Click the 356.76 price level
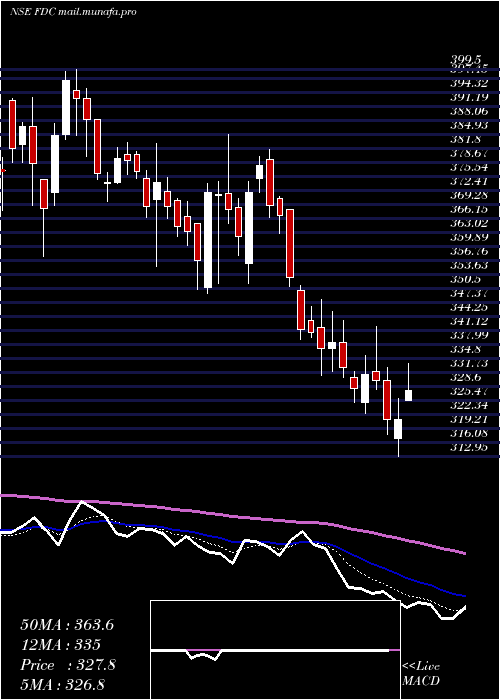The image size is (500, 700). (469, 251)
